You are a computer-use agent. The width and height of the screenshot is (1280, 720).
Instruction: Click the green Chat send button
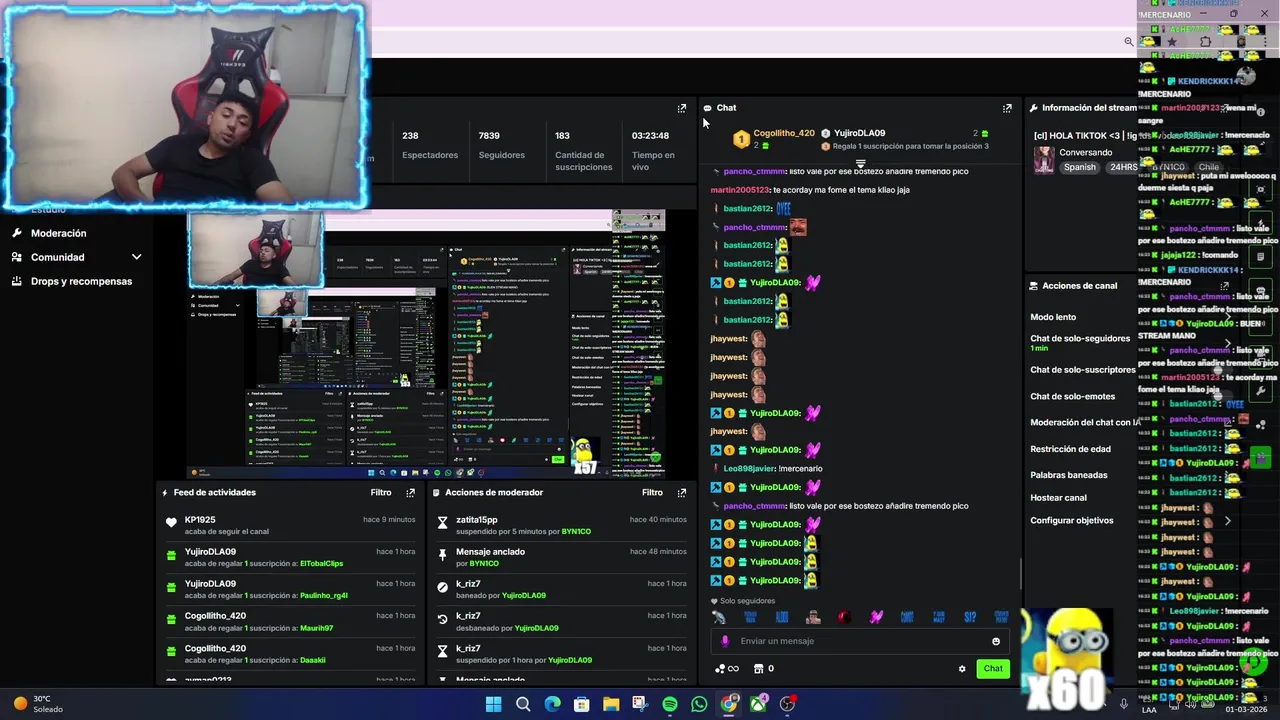(x=993, y=669)
